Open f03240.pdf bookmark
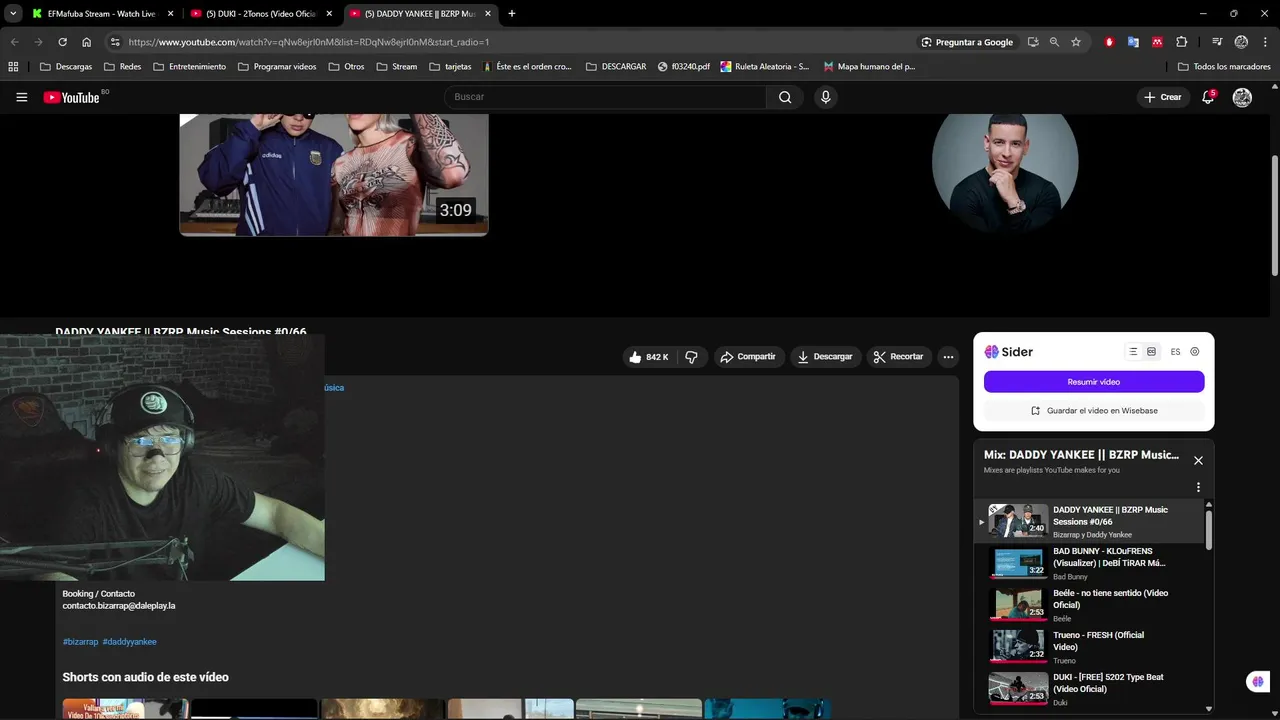The image size is (1280, 720). point(684,67)
